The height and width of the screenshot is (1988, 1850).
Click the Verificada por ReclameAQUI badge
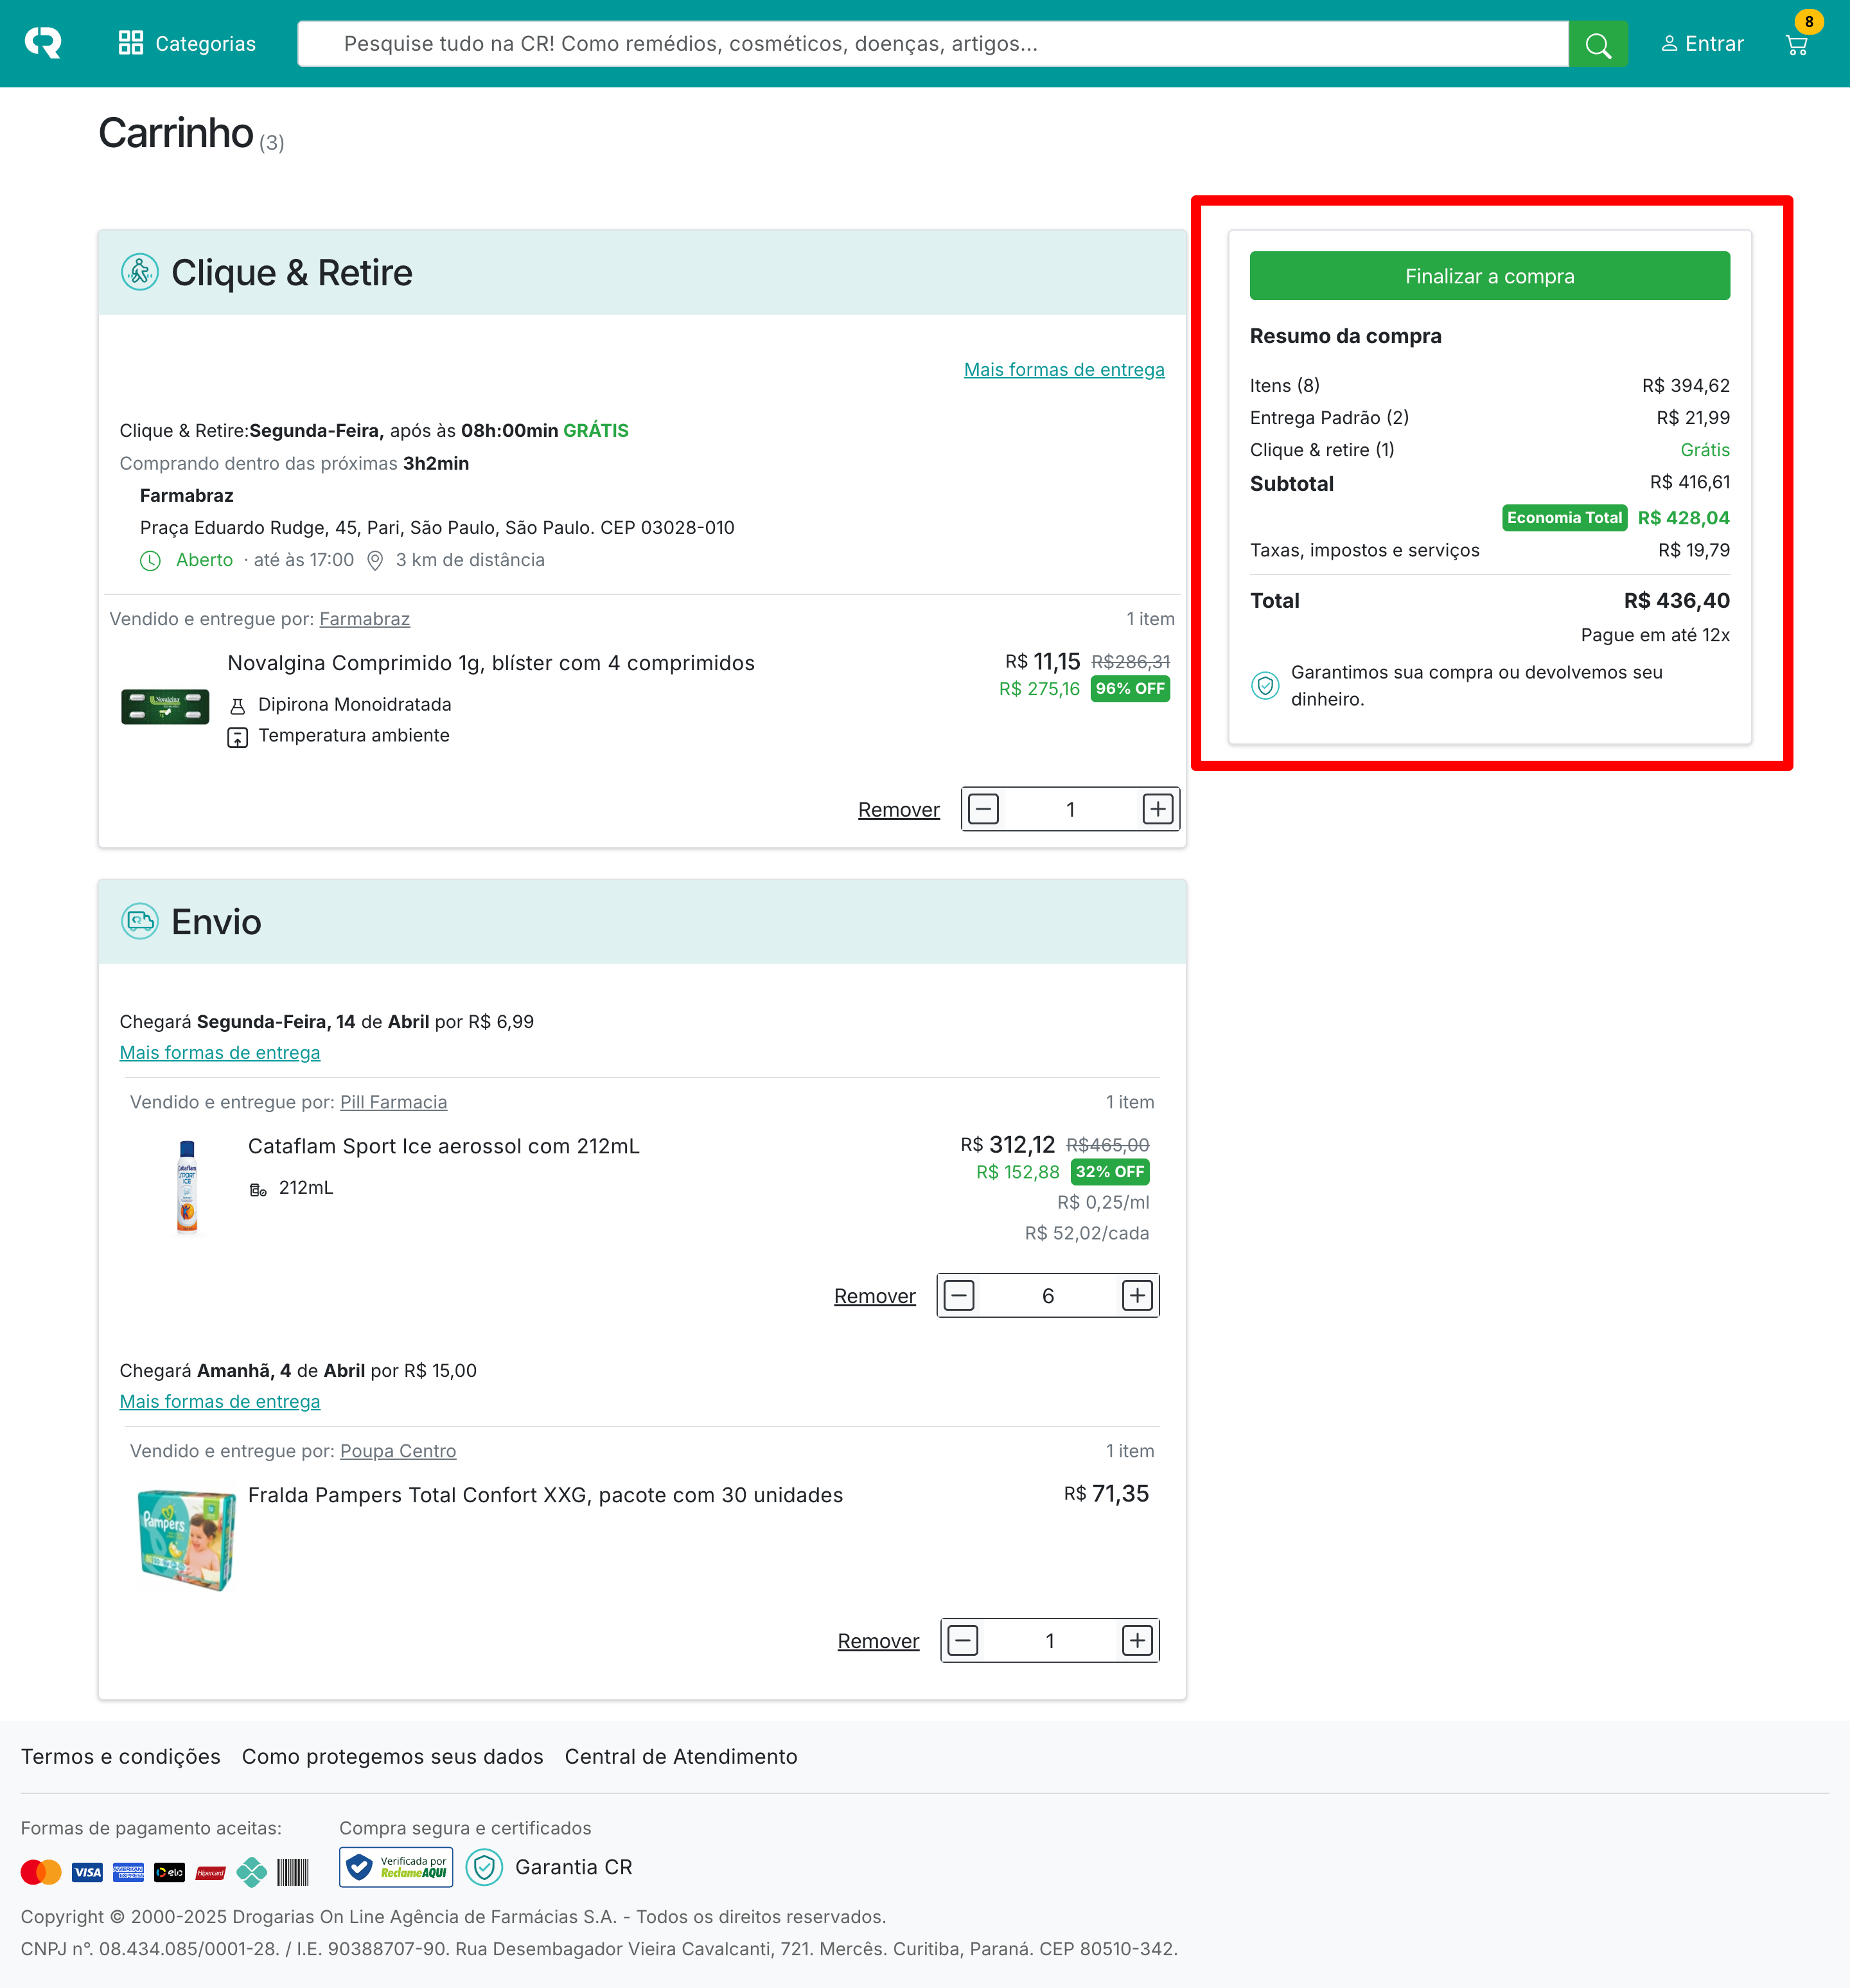coord(396,1867)
